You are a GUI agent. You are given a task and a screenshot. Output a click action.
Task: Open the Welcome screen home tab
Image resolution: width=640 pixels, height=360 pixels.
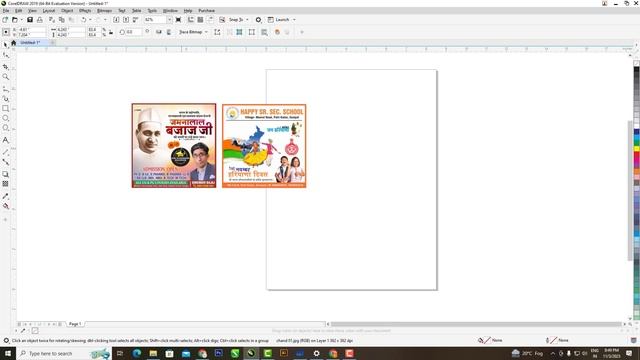[13, 42]
